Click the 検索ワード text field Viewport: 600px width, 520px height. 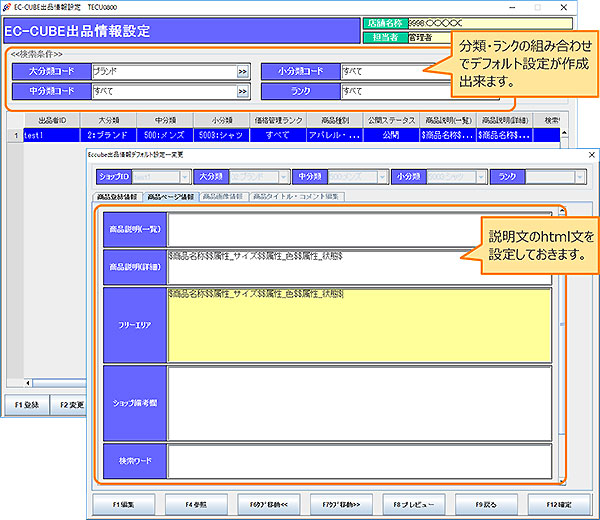[x=360, y=460]
